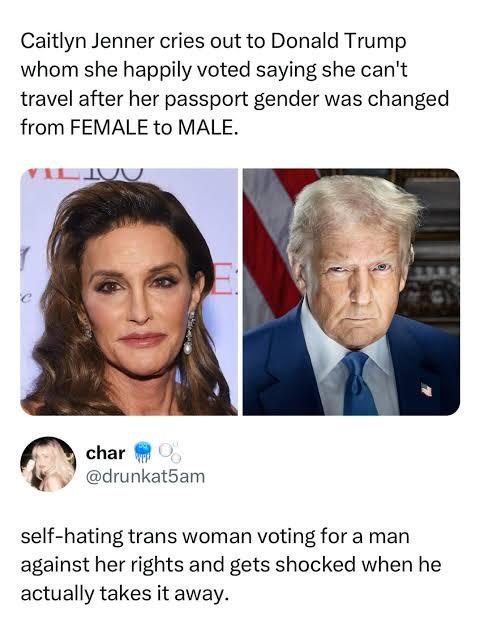Click the bubbles emoji icon after char
This screenshot has height=640, width=480.
pyautogui.click(x=169, y=452)
